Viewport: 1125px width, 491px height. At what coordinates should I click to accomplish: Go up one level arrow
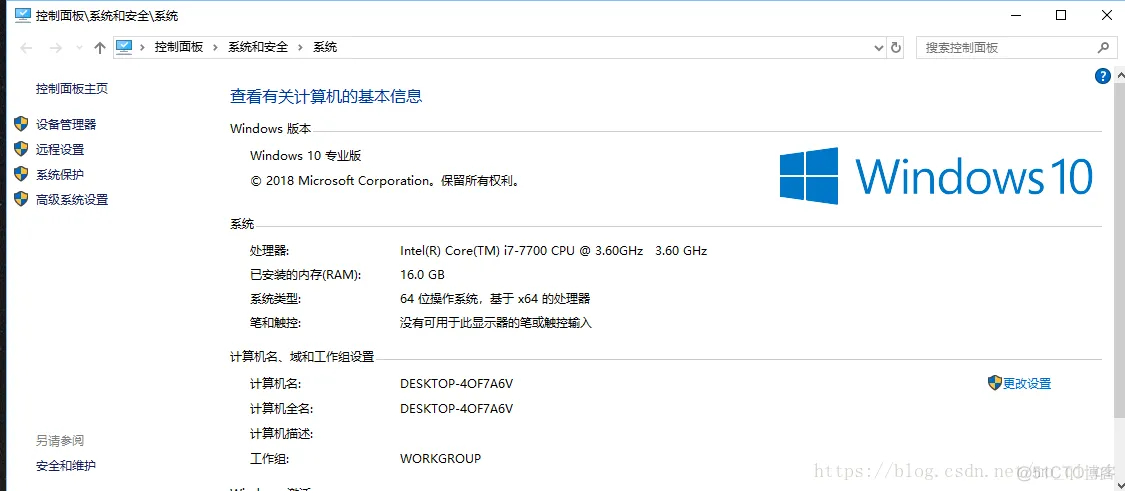100,47
